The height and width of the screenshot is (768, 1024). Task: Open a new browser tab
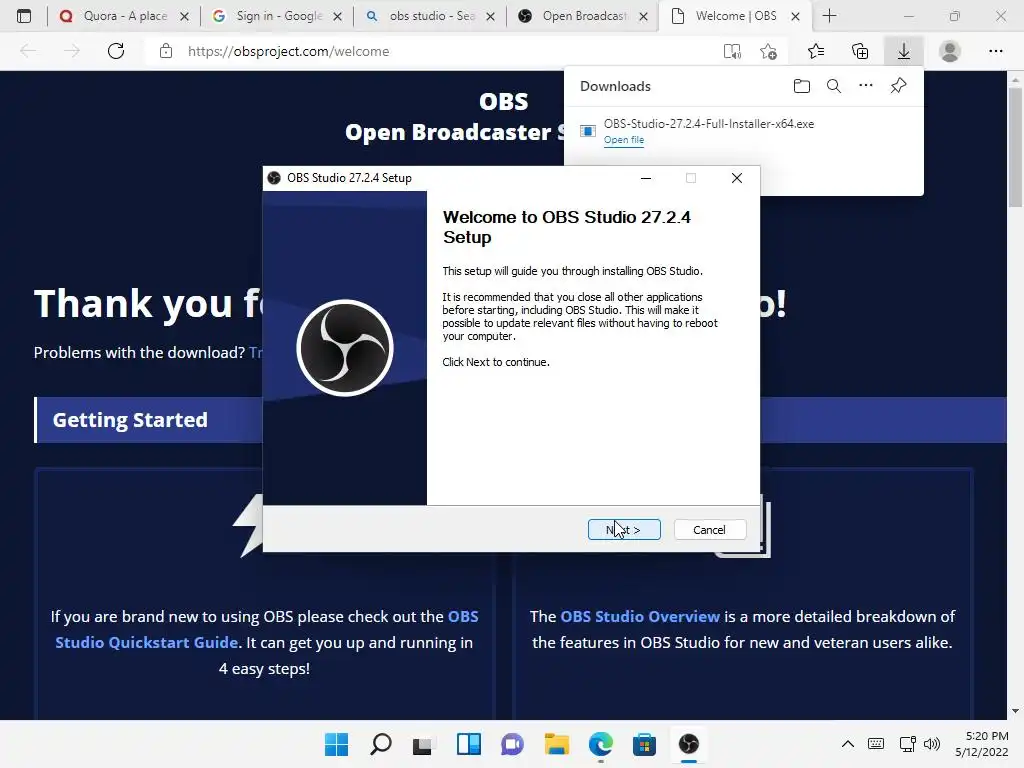[x=829, y=16]
